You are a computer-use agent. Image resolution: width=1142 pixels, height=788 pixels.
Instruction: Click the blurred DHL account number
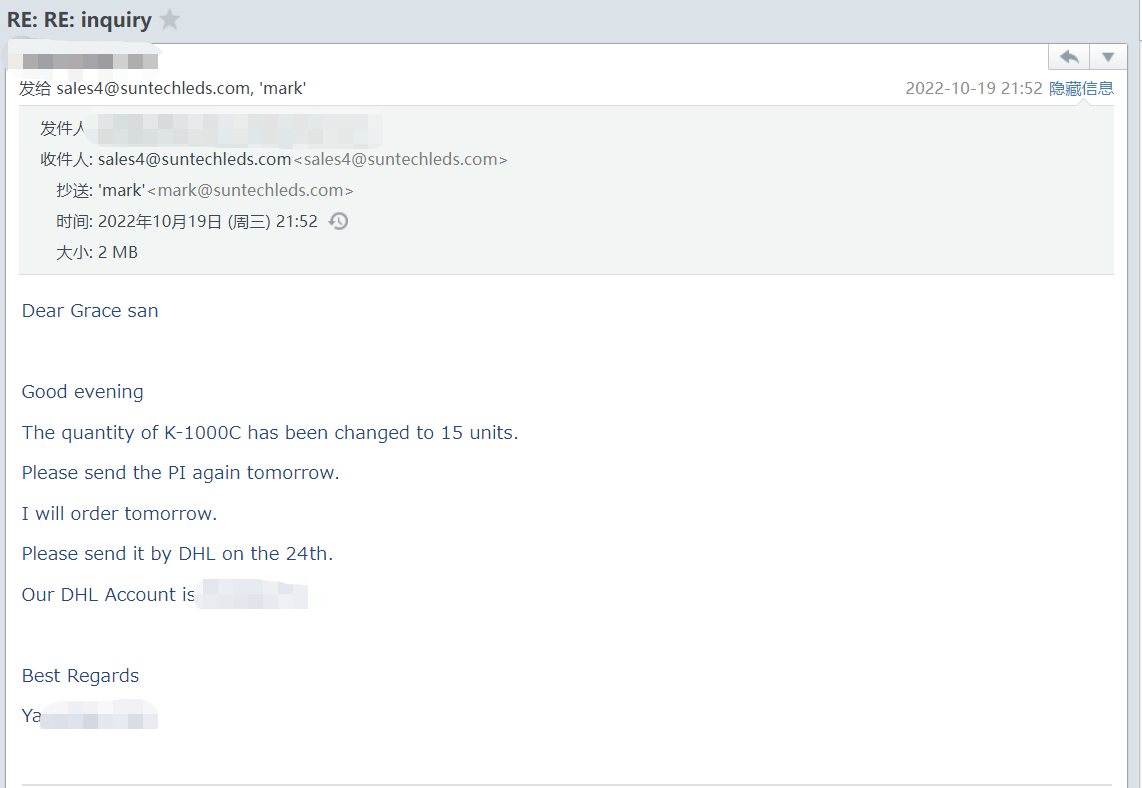pyautogui.click(x=252, y=595)
